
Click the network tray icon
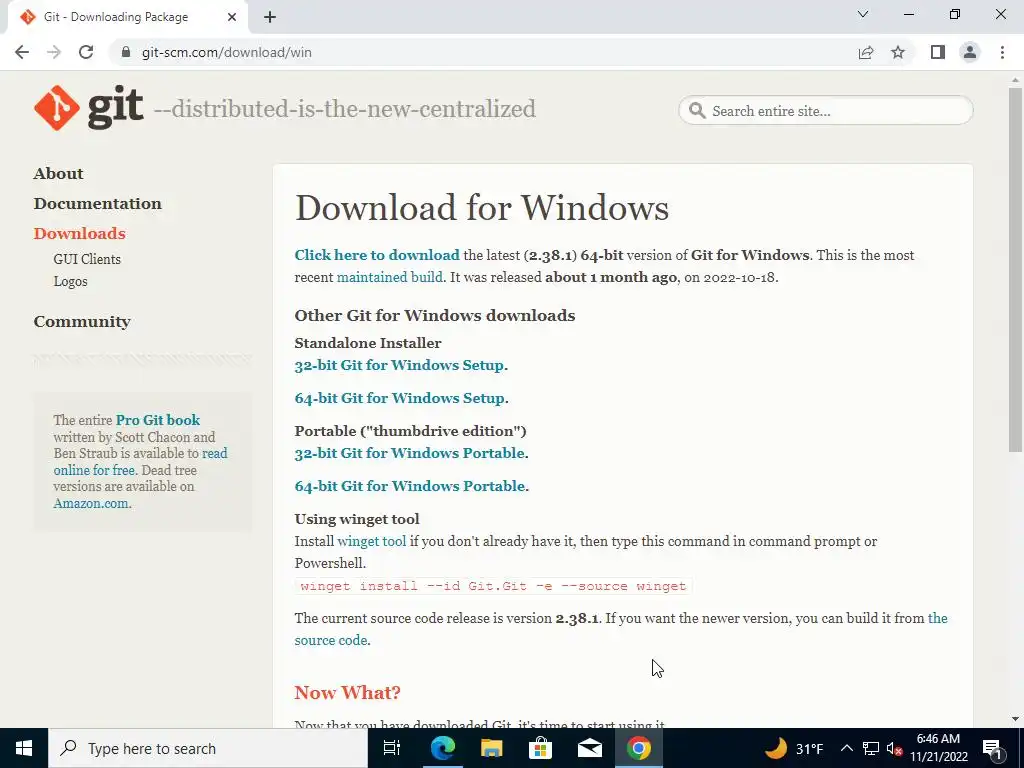click(871, 748)
